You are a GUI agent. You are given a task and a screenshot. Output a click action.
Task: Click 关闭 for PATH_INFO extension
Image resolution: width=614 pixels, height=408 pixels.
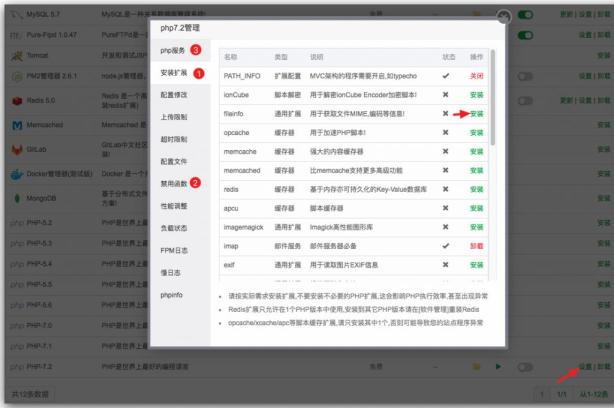477,76
